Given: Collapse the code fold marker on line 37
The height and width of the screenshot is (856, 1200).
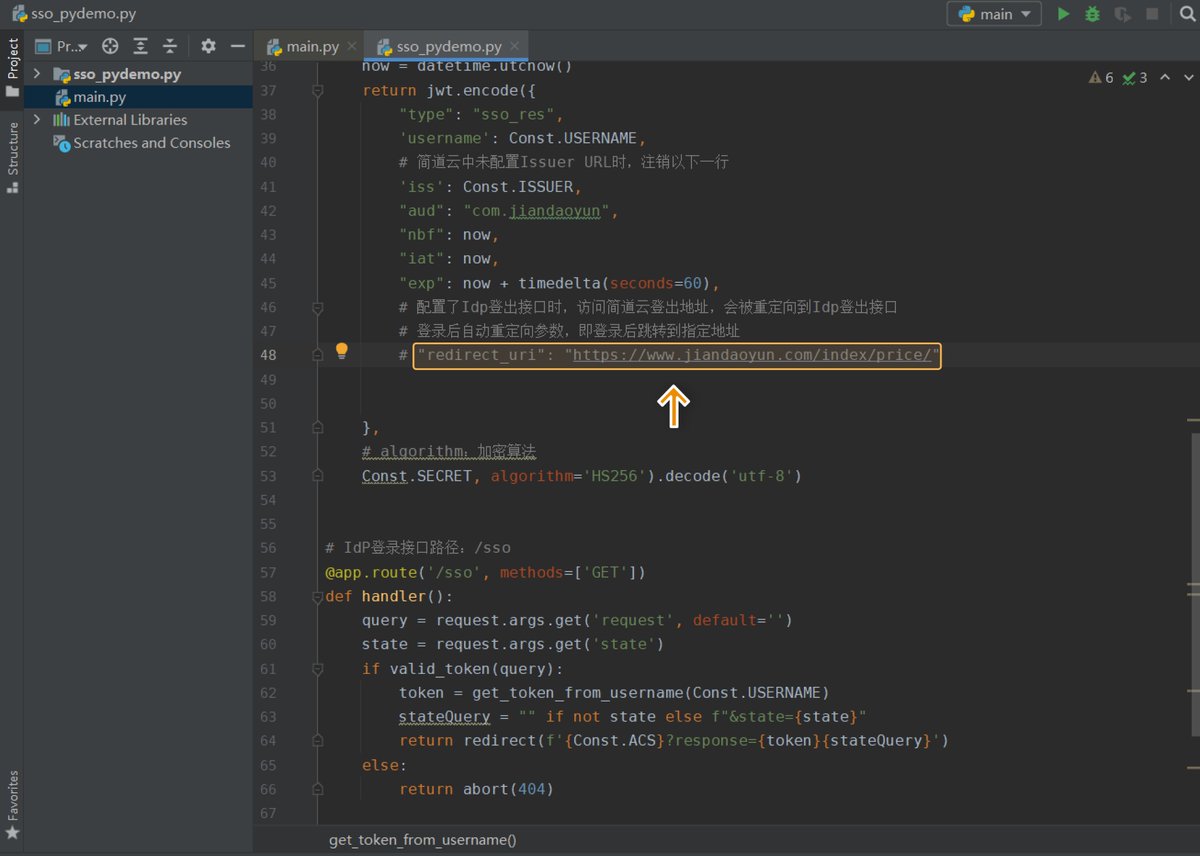Looking at the screenshot, I should (317, 90).
